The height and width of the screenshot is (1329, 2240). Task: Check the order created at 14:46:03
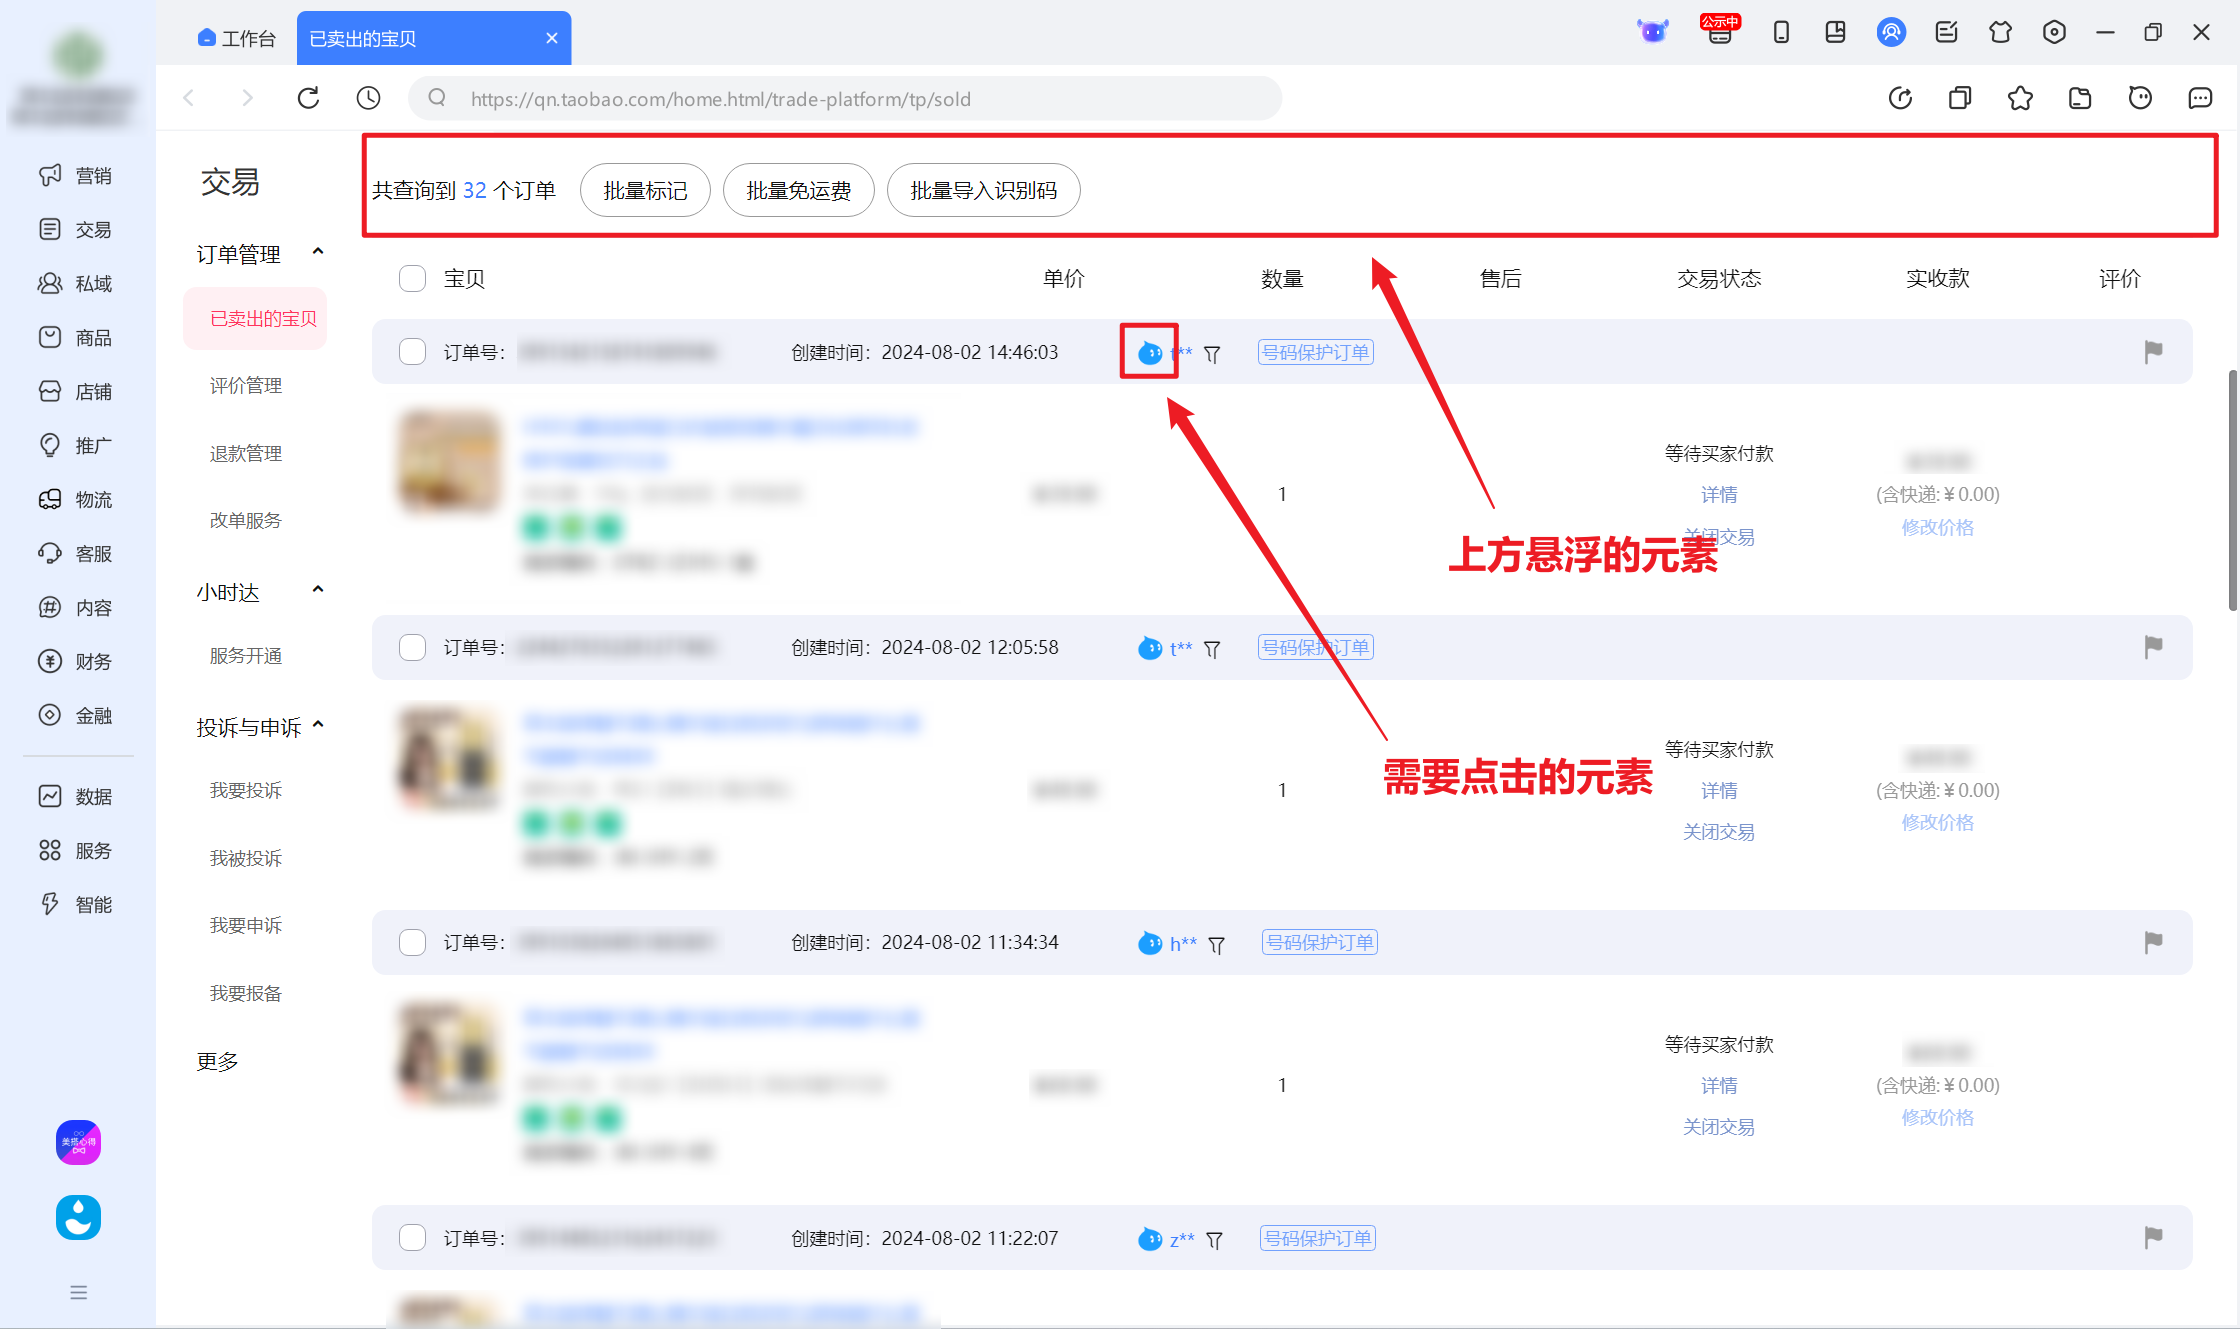(x=412, y=352)
